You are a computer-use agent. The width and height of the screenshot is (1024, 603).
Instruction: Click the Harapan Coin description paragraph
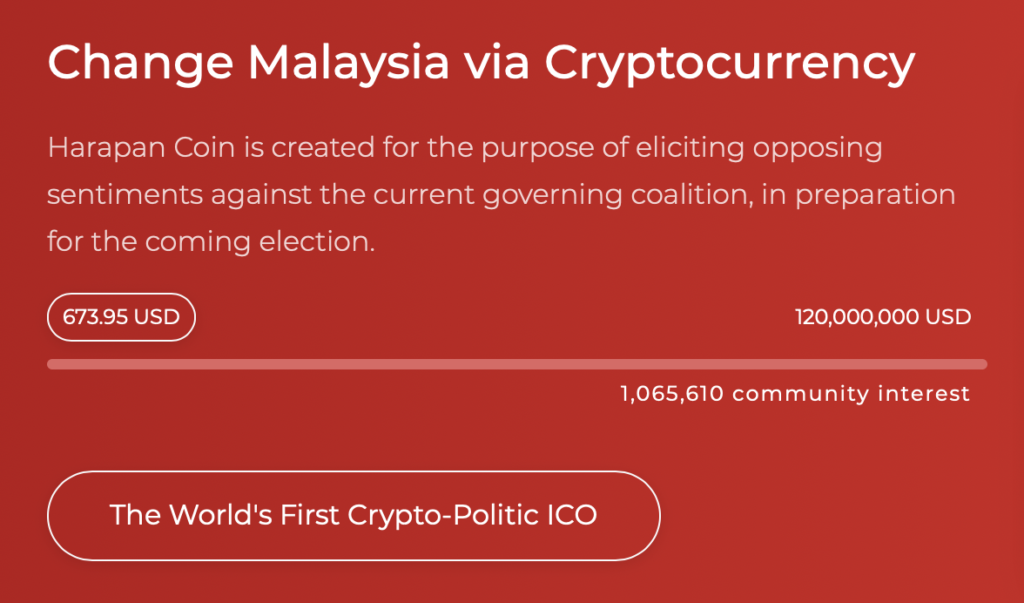coord(500,194)
